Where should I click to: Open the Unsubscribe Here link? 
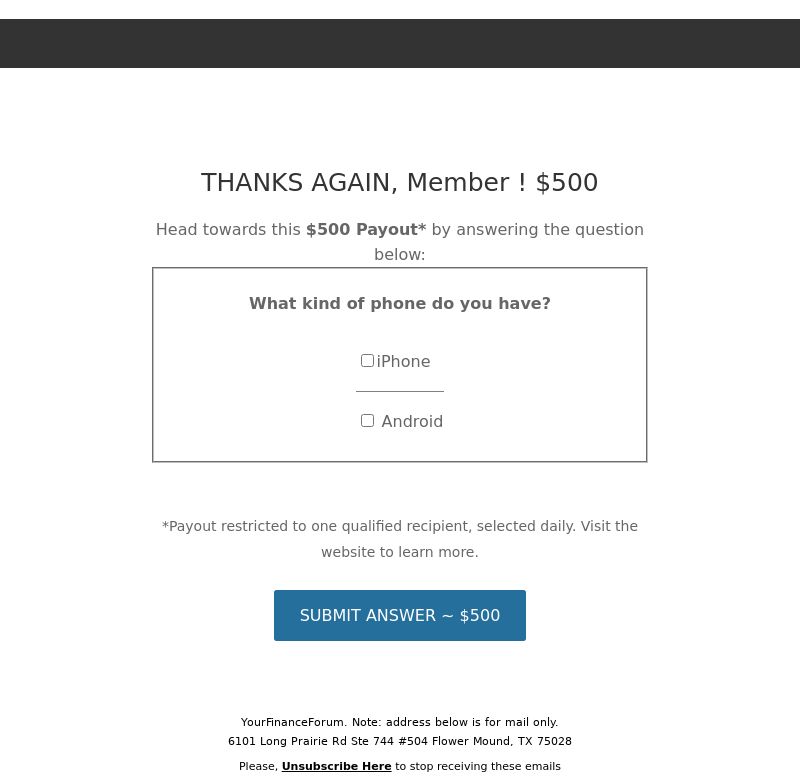tap(336, 766)
